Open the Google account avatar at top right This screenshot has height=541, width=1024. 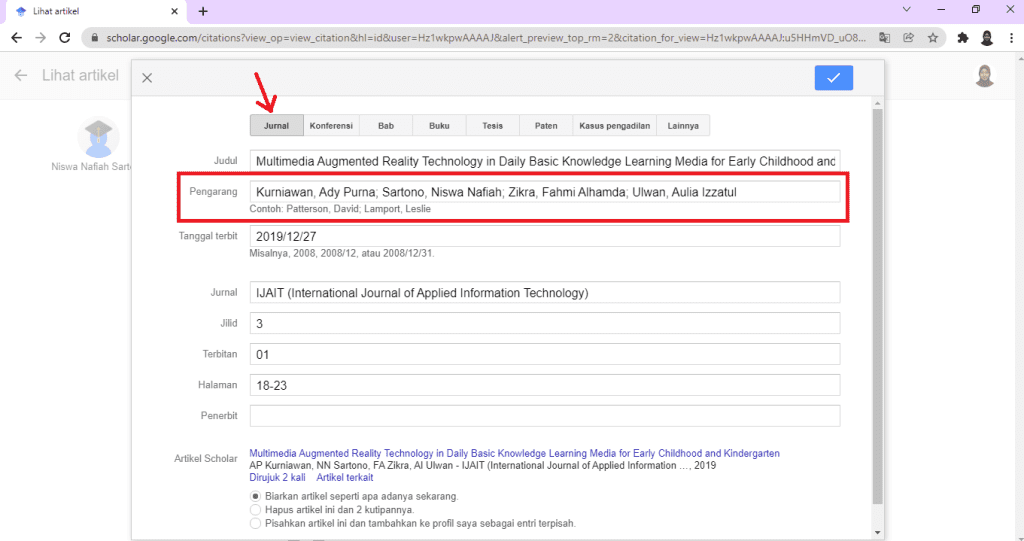tap(985, 76)
